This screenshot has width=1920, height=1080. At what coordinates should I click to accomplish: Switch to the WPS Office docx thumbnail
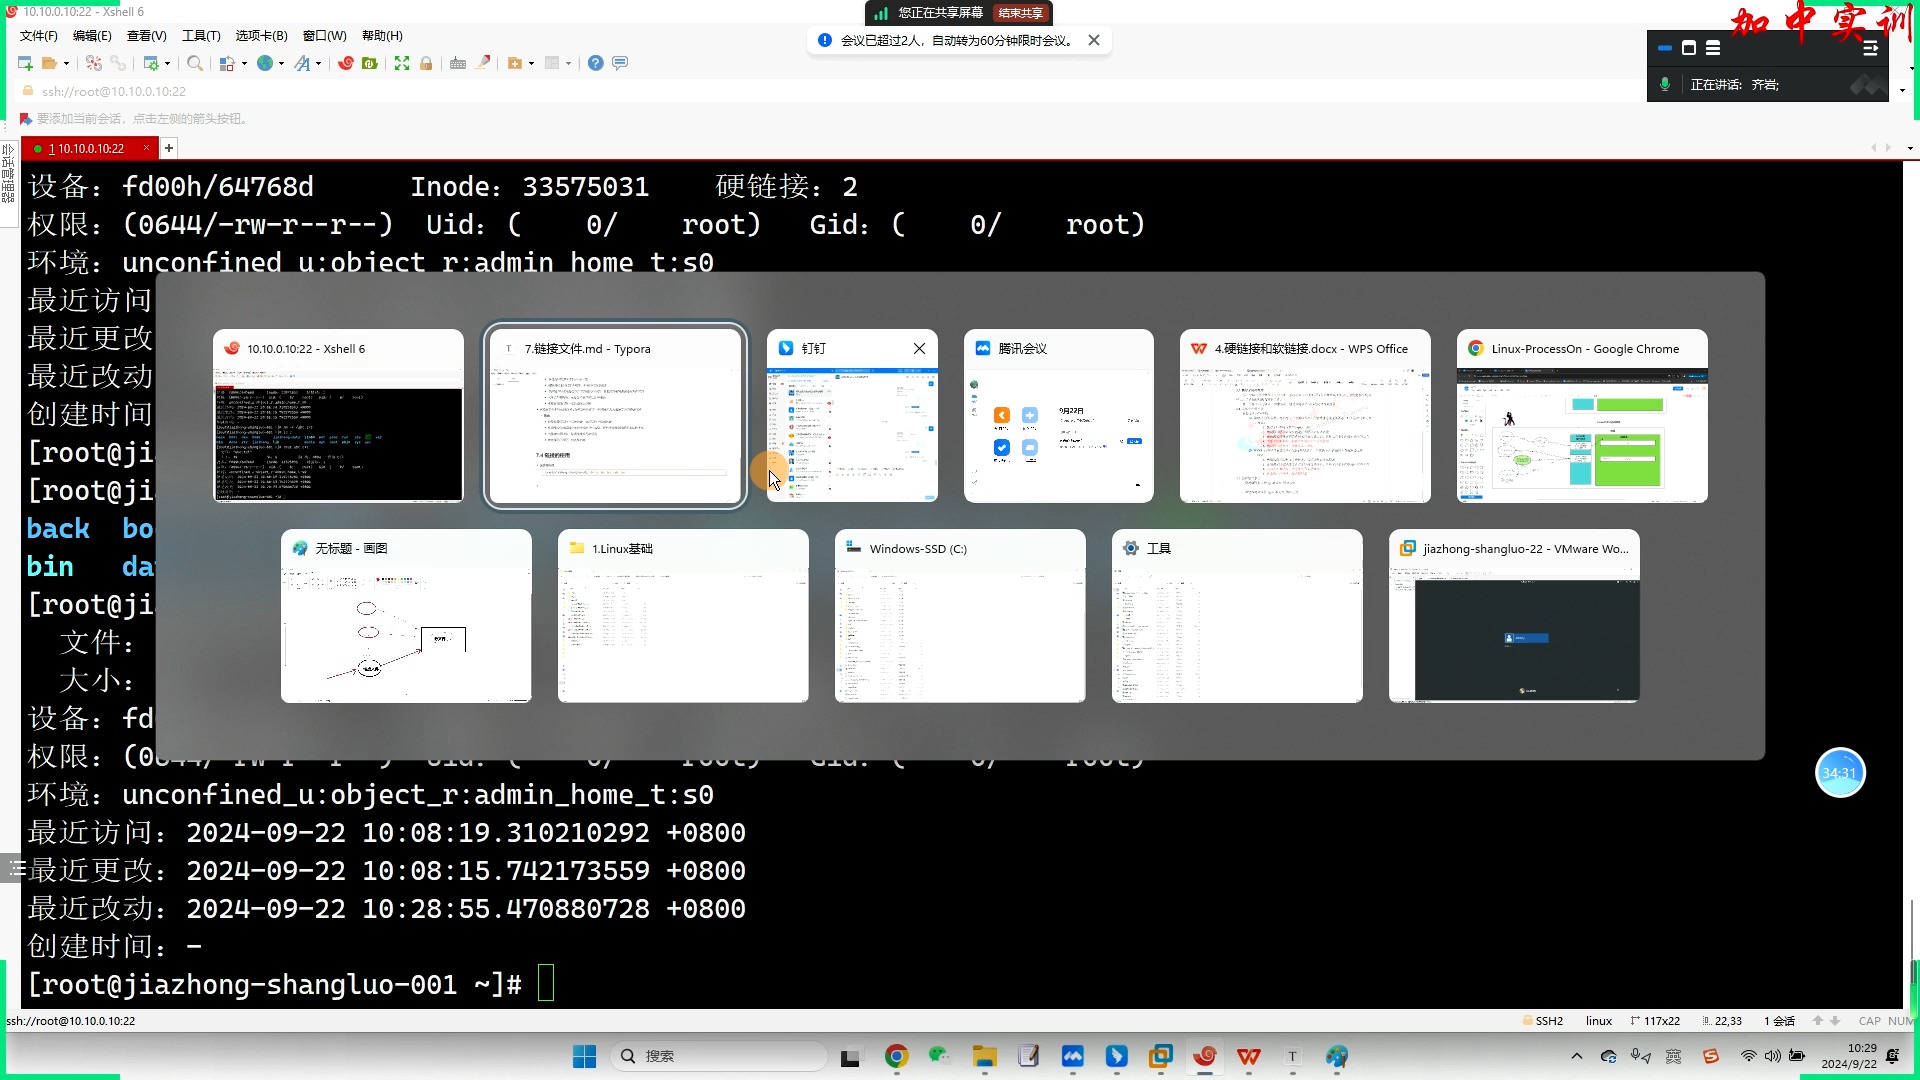[x=1305, y=416]
